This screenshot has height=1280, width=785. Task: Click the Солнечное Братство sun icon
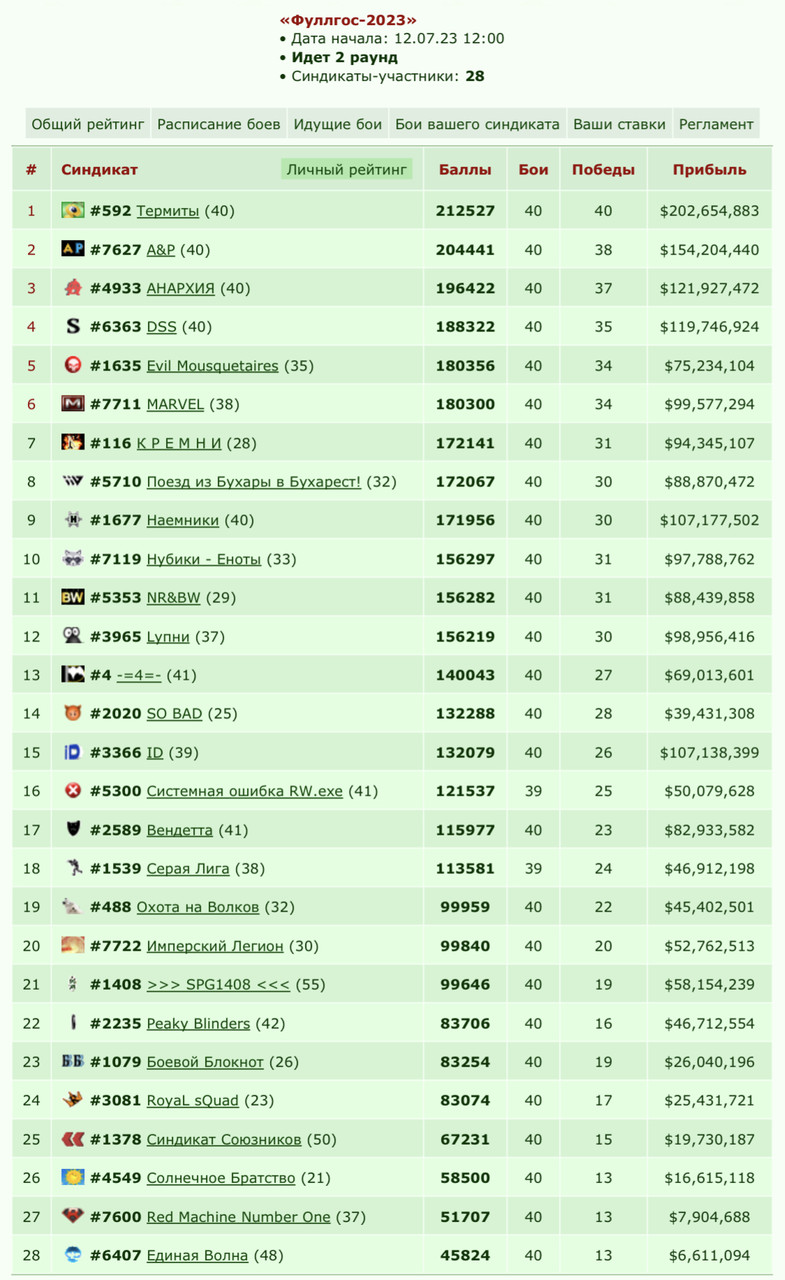tap(72, 1177)
